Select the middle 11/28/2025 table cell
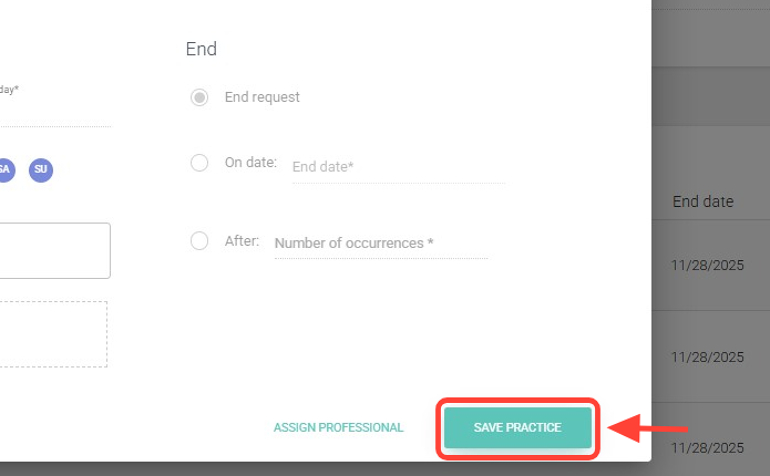The height and width of the screenshot is (476, 770). pyautogui.click(x=708, y=356)
